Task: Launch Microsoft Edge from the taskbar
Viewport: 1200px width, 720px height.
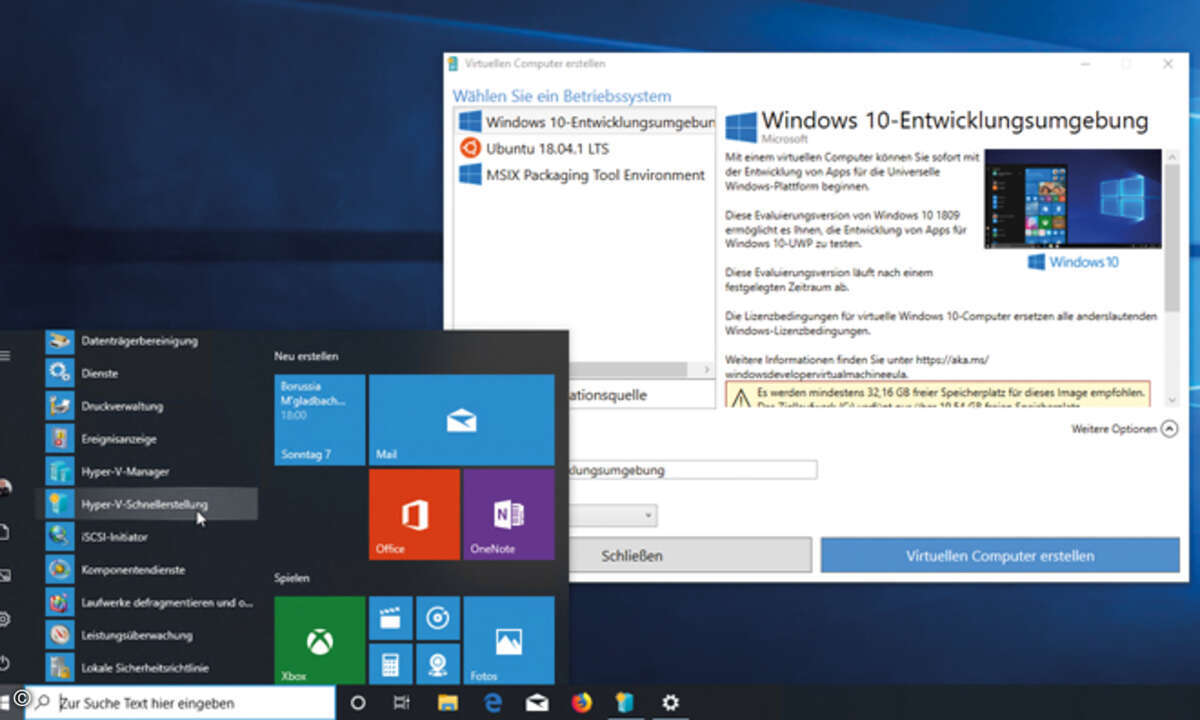Action: click(x=492, y=703)
